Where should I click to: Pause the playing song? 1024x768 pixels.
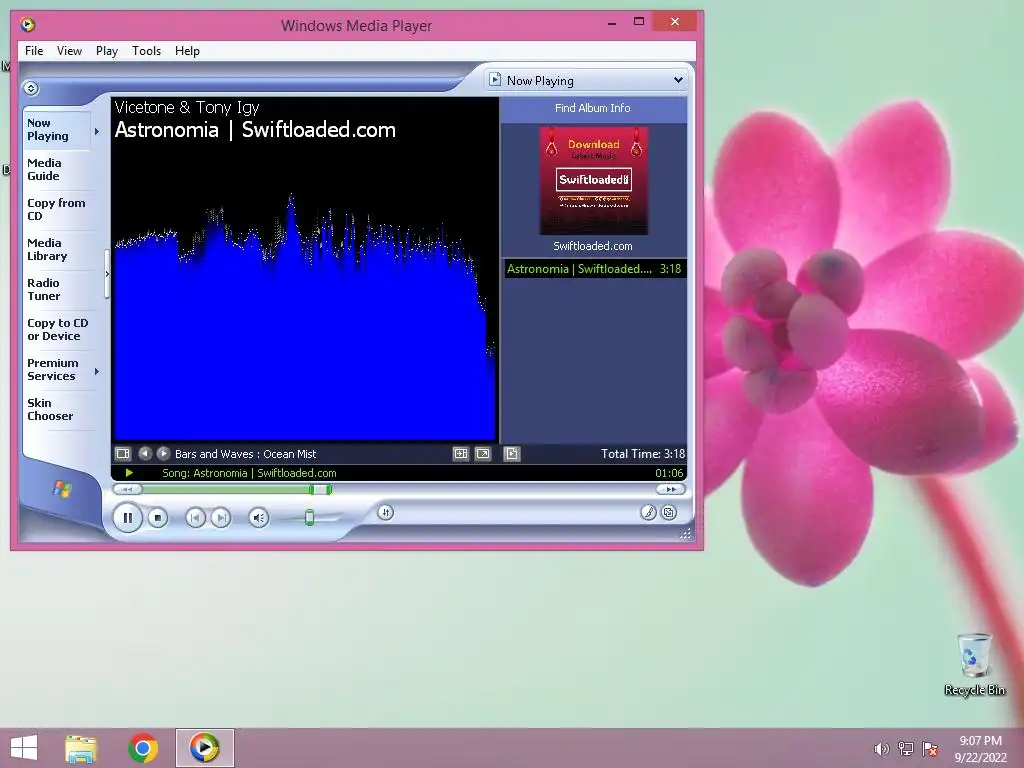pos(127,518)
